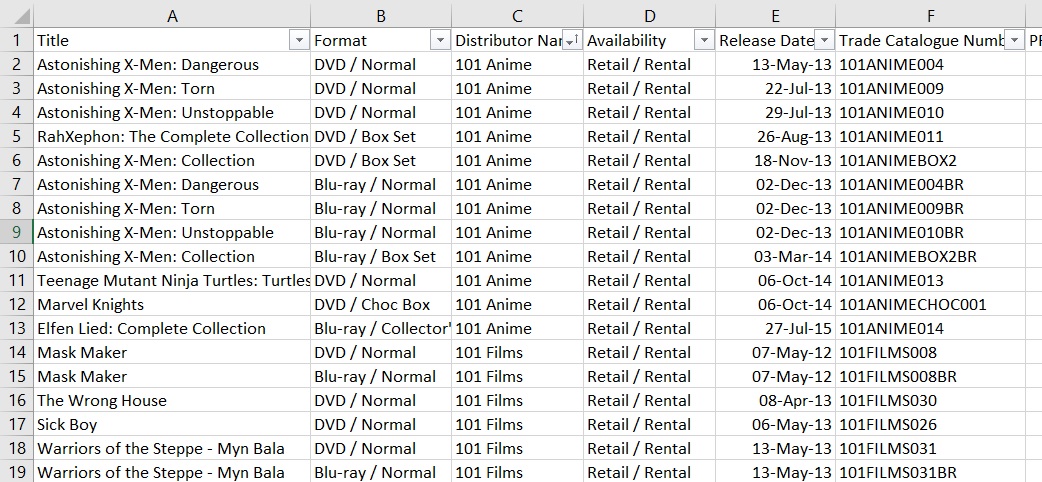
Task: Click the Select All corner triangle
Action: [x=18, y=16]
